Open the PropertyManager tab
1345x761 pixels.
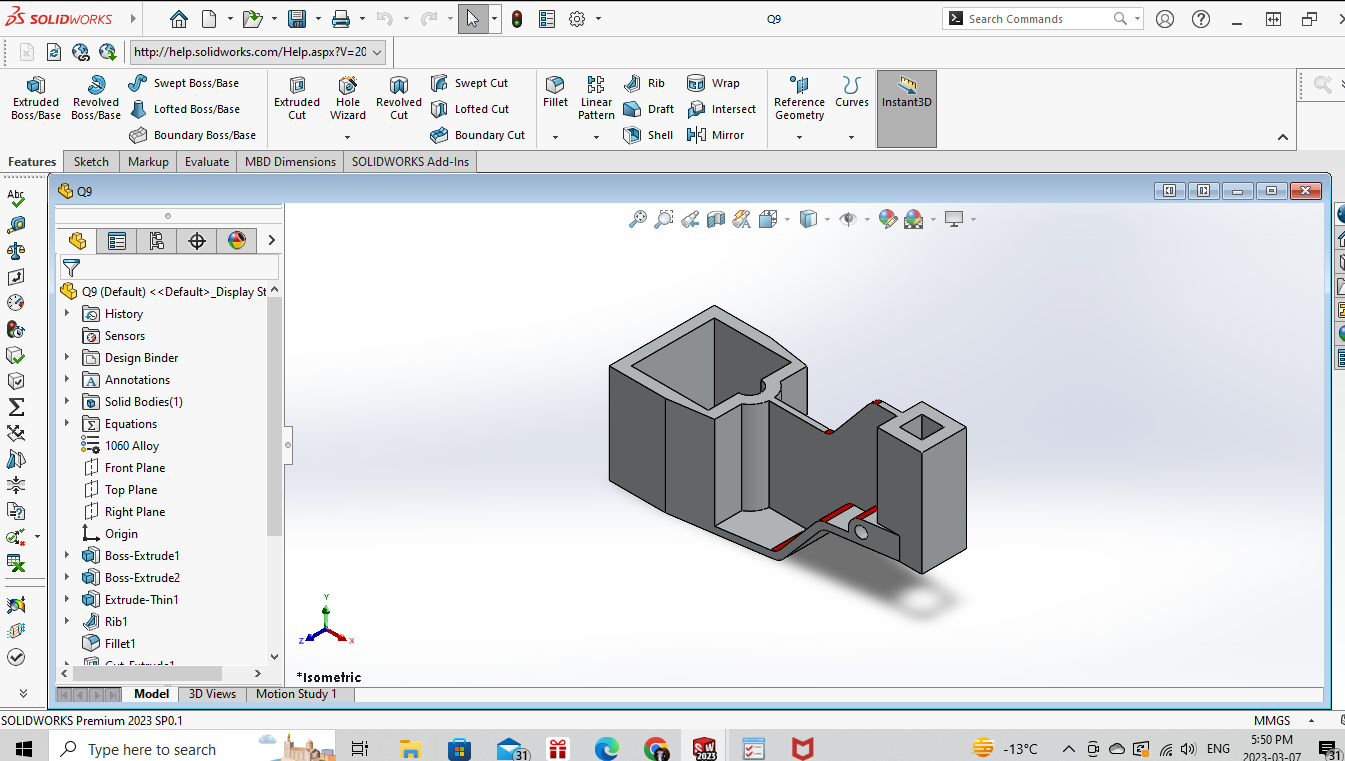117,240
